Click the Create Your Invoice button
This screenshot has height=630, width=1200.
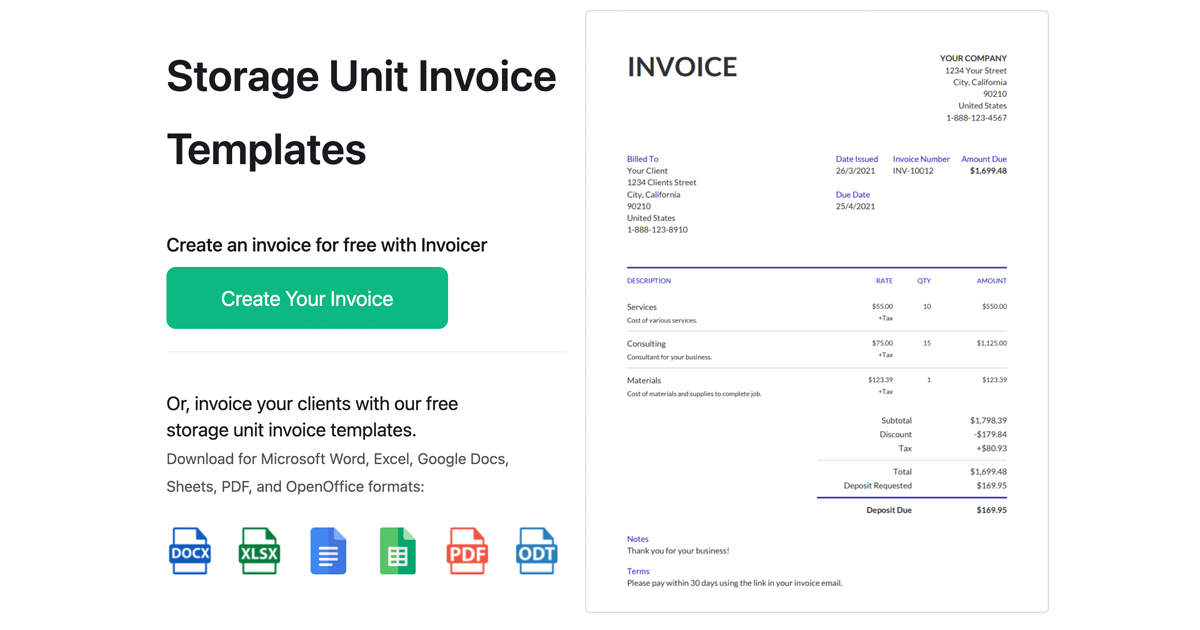(x=307, y=298)
